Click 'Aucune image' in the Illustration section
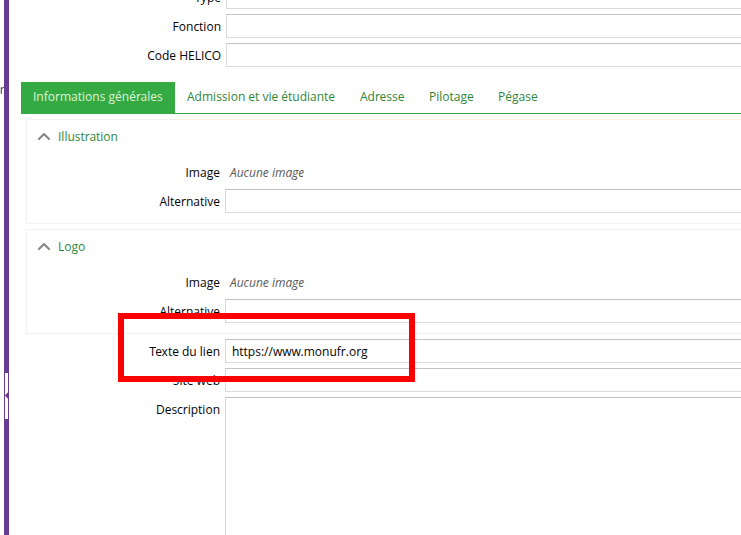Viewport: 741px width, 535px height. (267, 173)
